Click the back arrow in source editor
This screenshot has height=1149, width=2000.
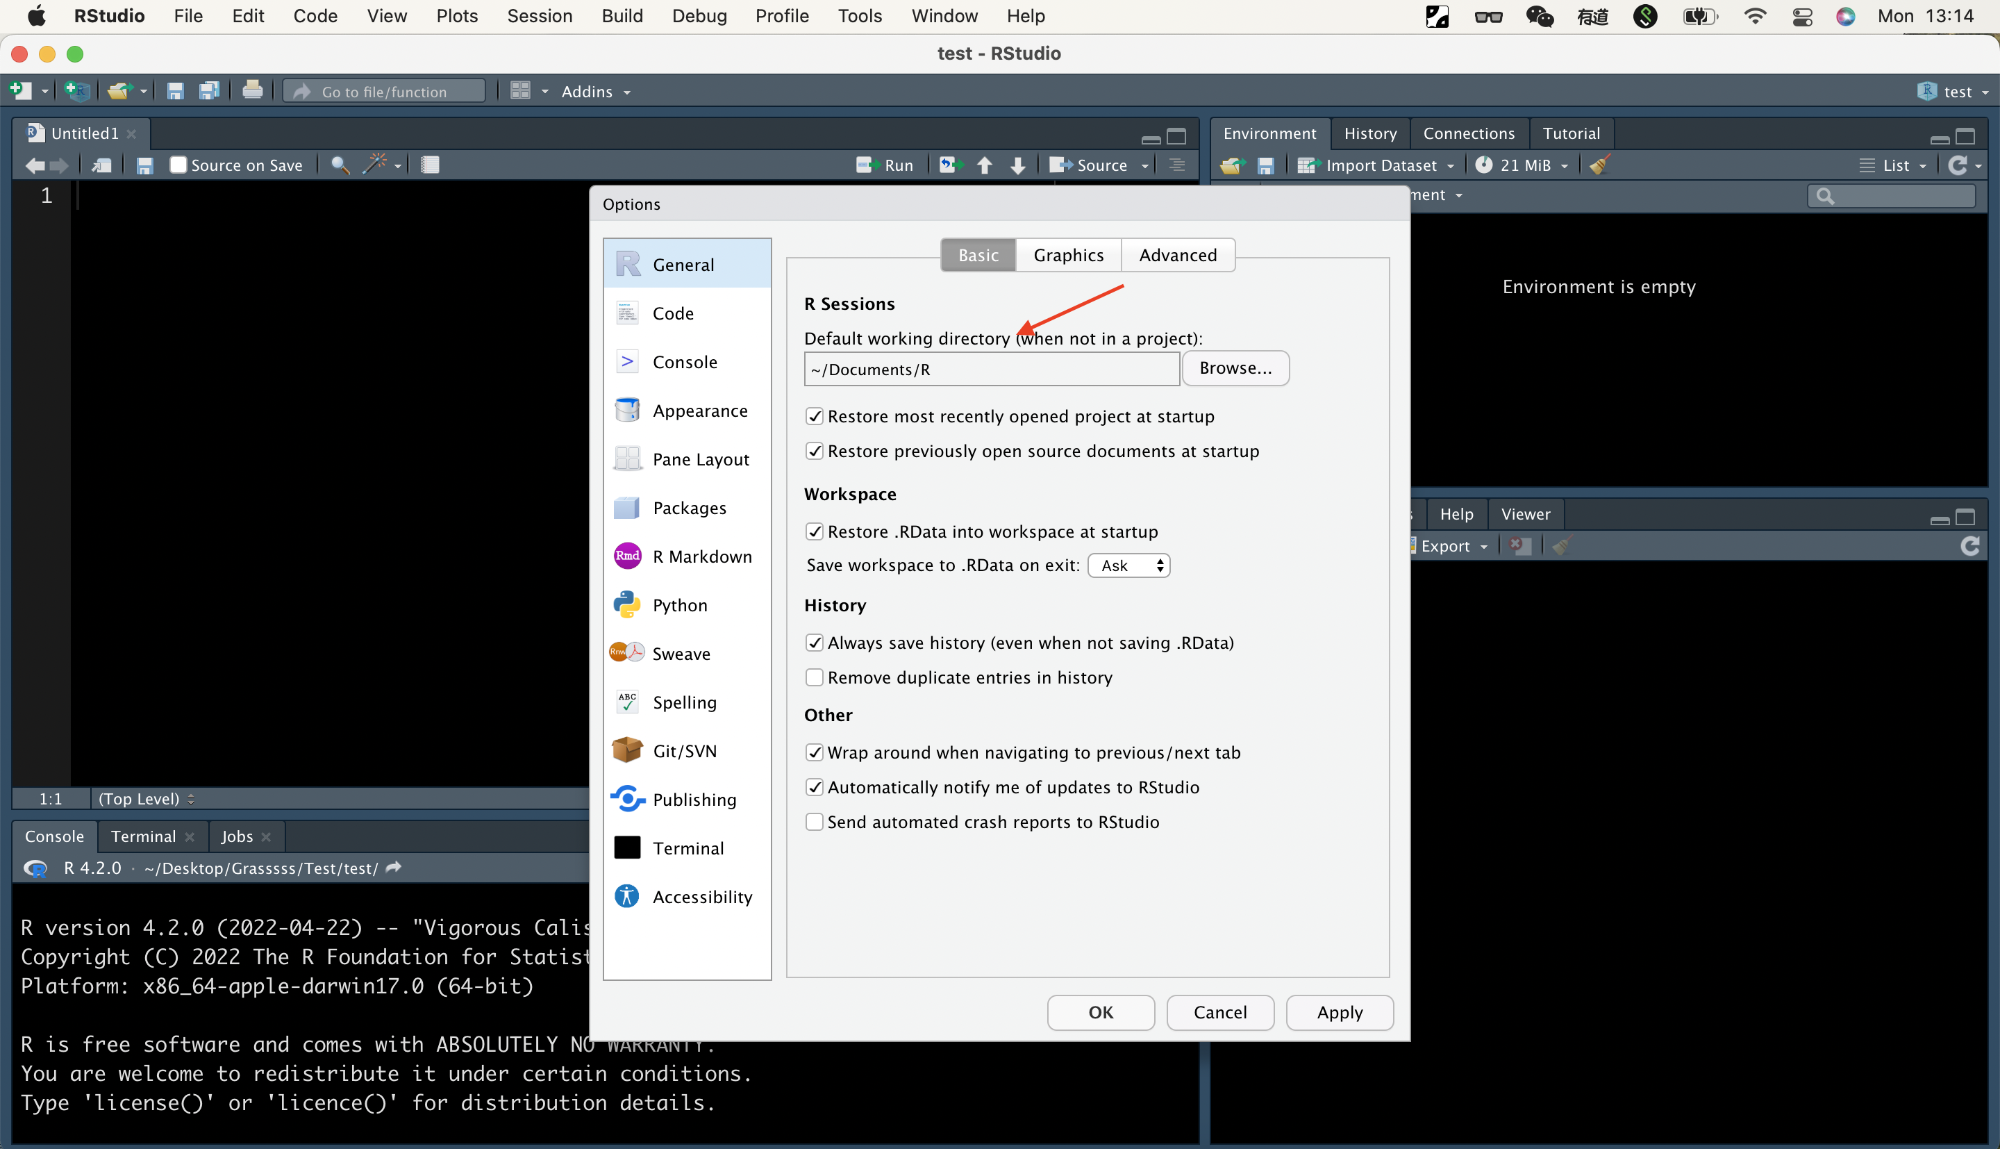pos(34,165)
